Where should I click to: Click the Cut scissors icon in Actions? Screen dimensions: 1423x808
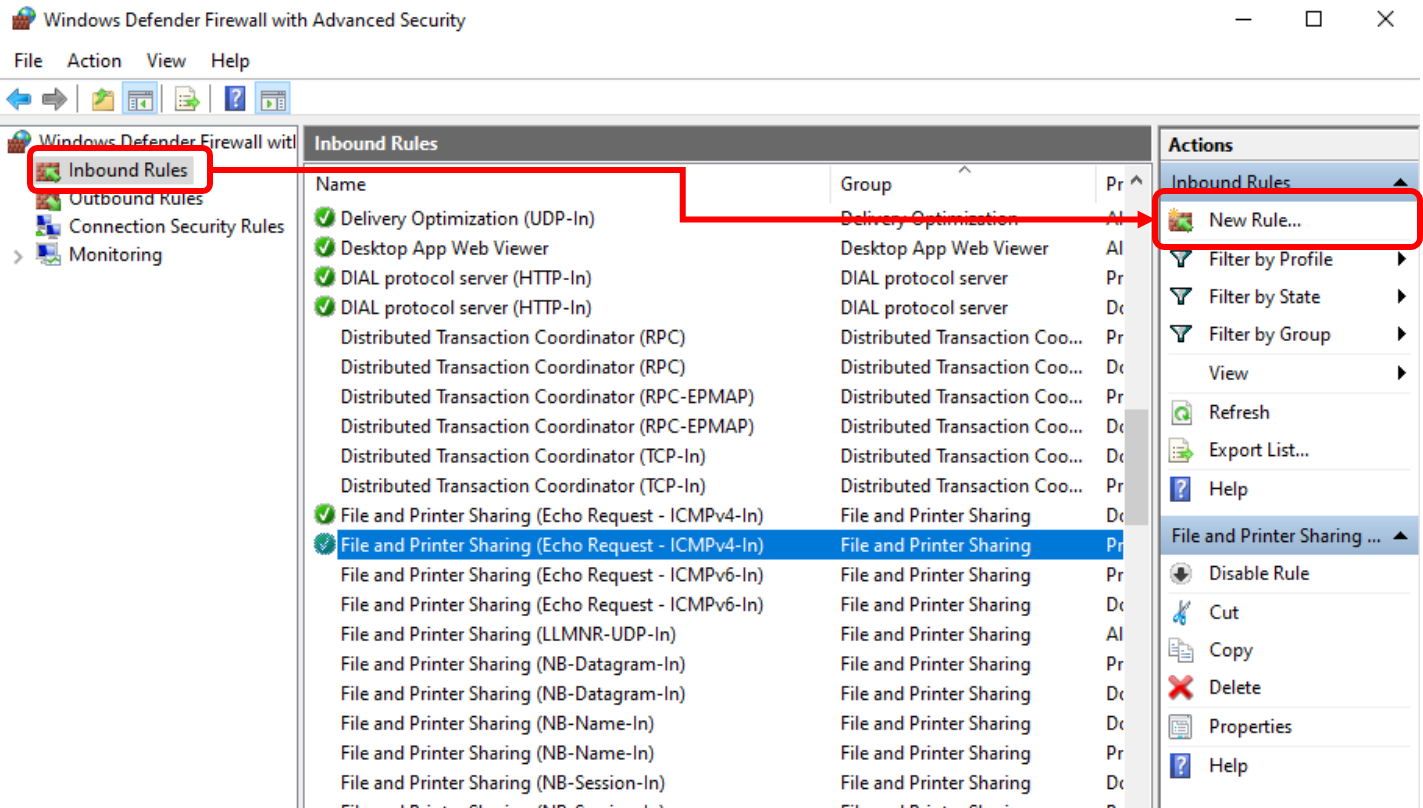click(1181, 612)
